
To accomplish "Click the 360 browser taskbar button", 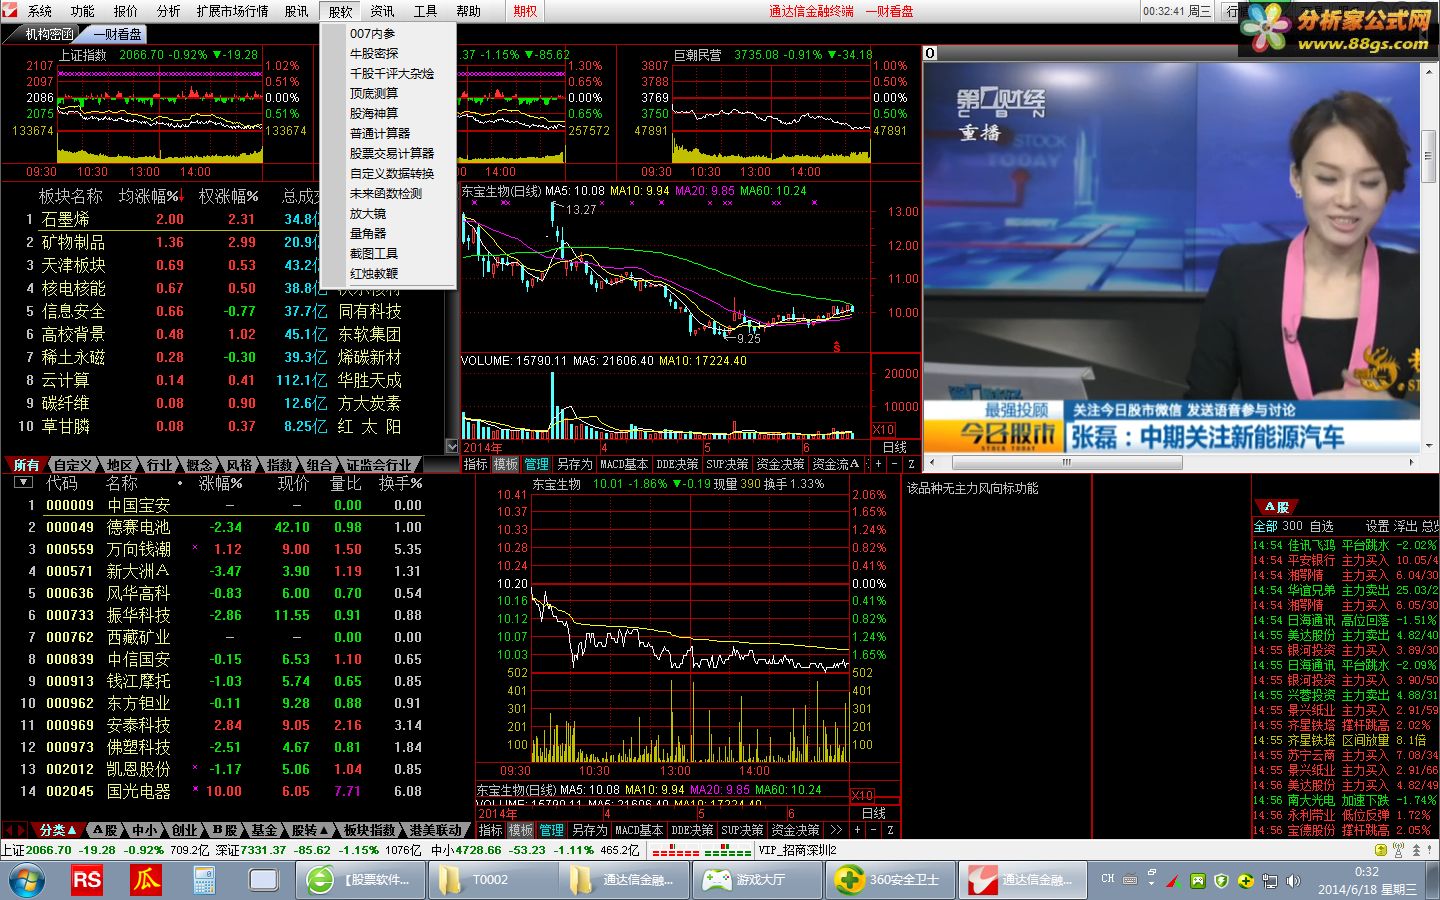I will tap(361, 880).
